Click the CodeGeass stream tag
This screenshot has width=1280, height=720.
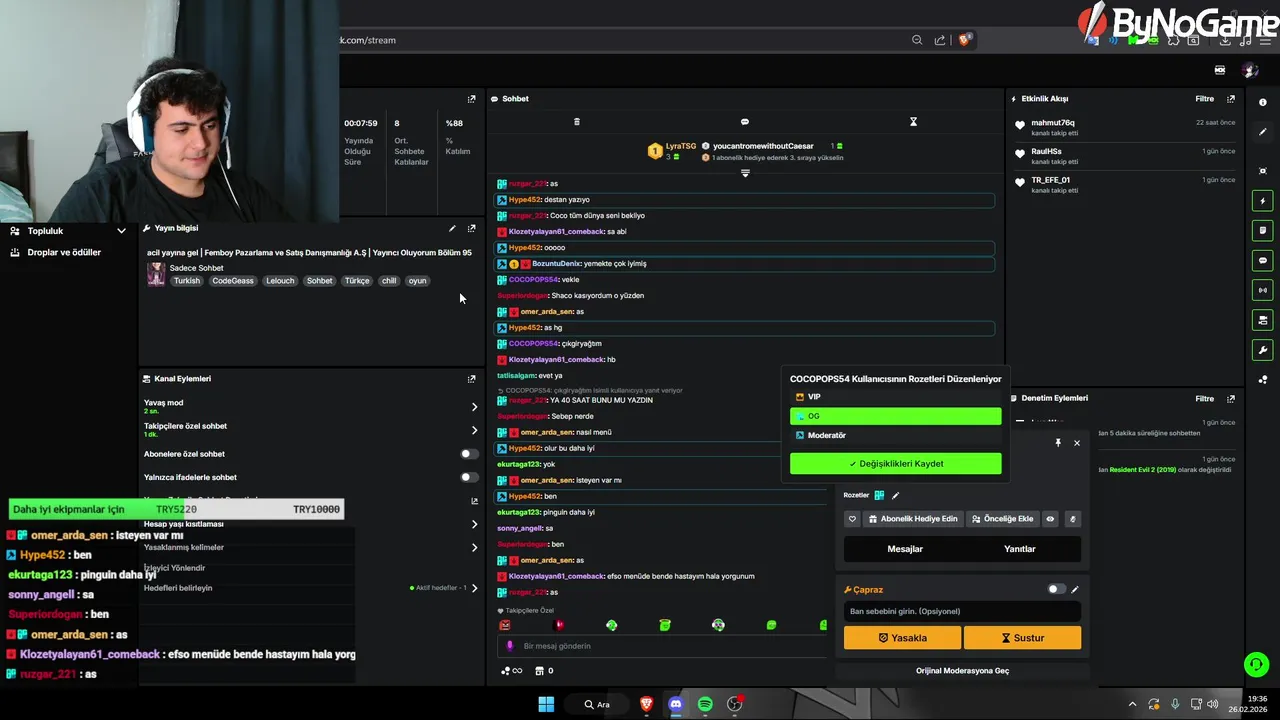click(233, 281)
